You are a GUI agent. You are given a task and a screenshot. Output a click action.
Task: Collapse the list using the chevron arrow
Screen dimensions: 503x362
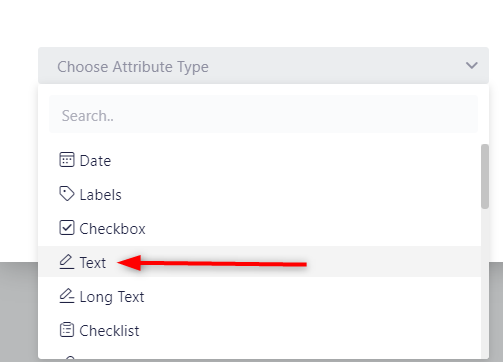472,65
